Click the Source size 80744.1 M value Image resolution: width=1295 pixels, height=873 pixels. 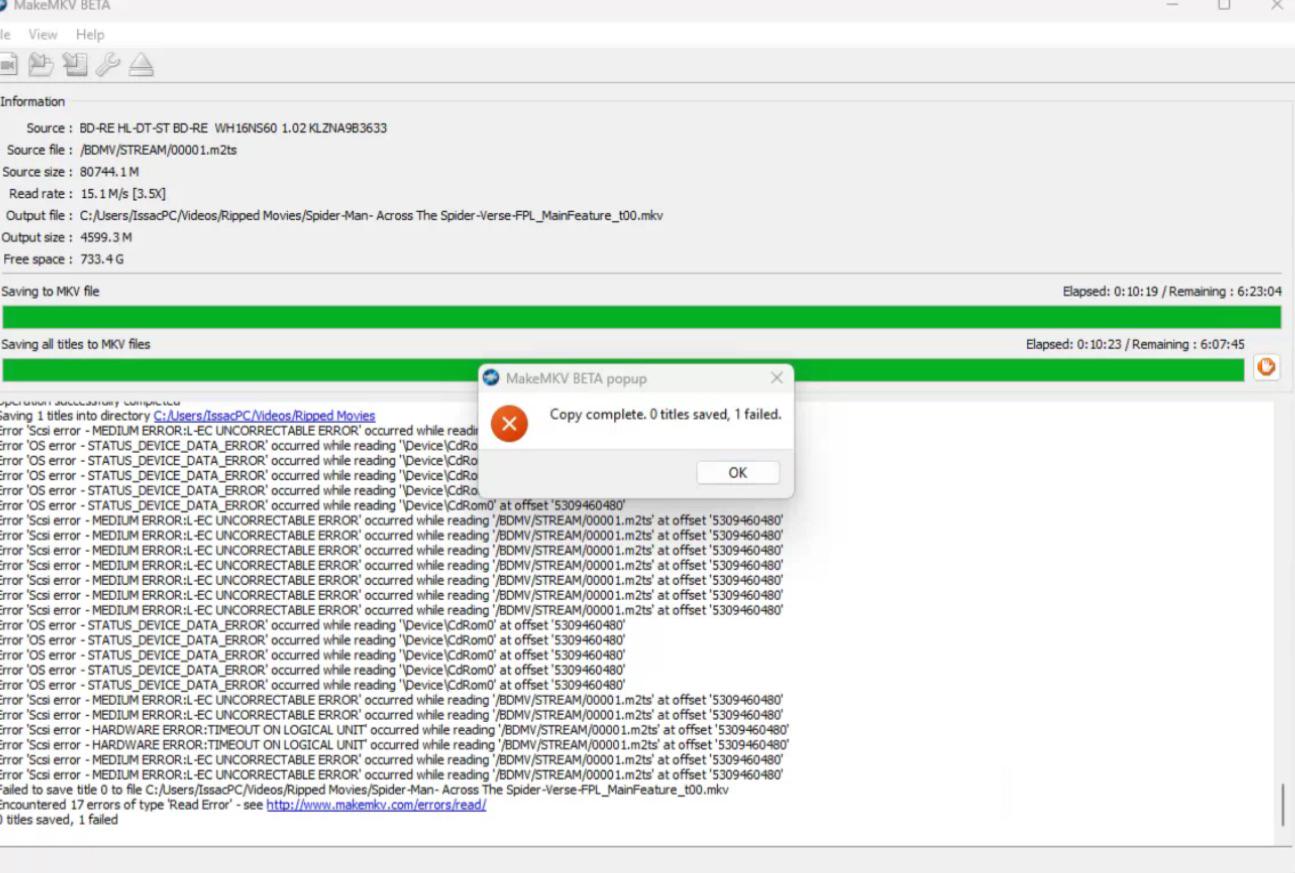coord(109,172)
